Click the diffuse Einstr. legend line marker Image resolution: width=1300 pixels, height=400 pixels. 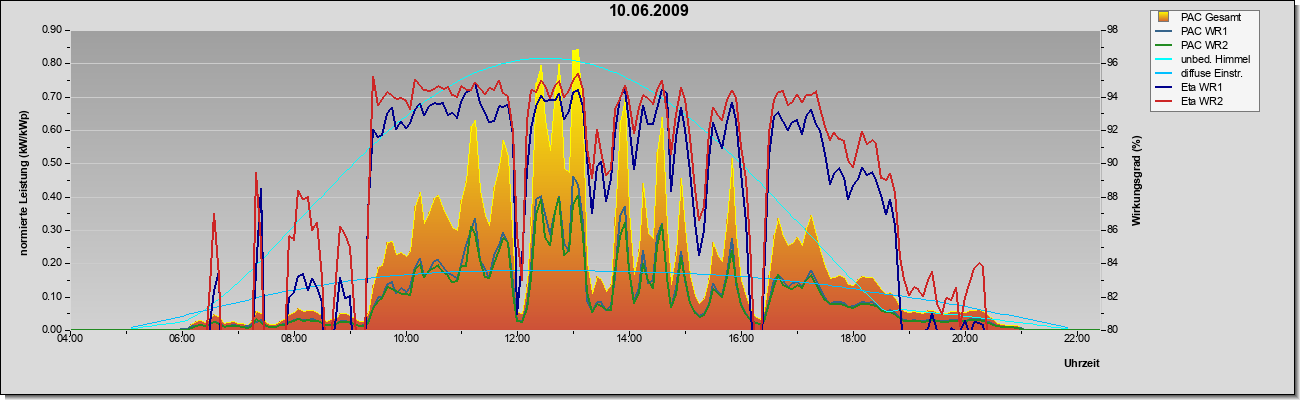[x=1163, y=73]
